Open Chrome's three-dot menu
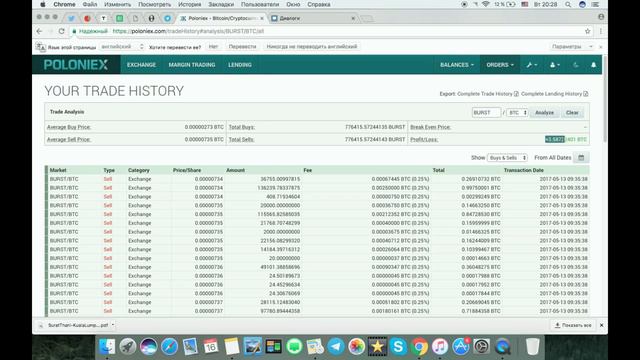640x360 pixels. (600, 31)
